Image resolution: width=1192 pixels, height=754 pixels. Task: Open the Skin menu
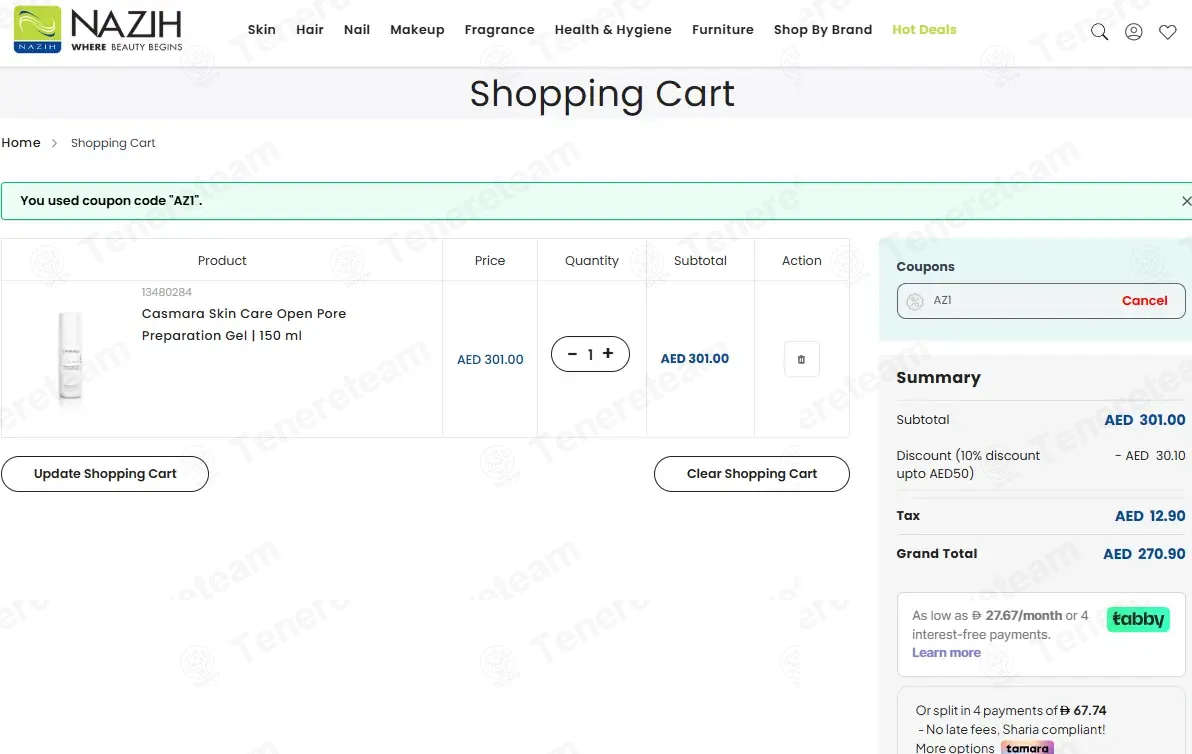point(262,30)
